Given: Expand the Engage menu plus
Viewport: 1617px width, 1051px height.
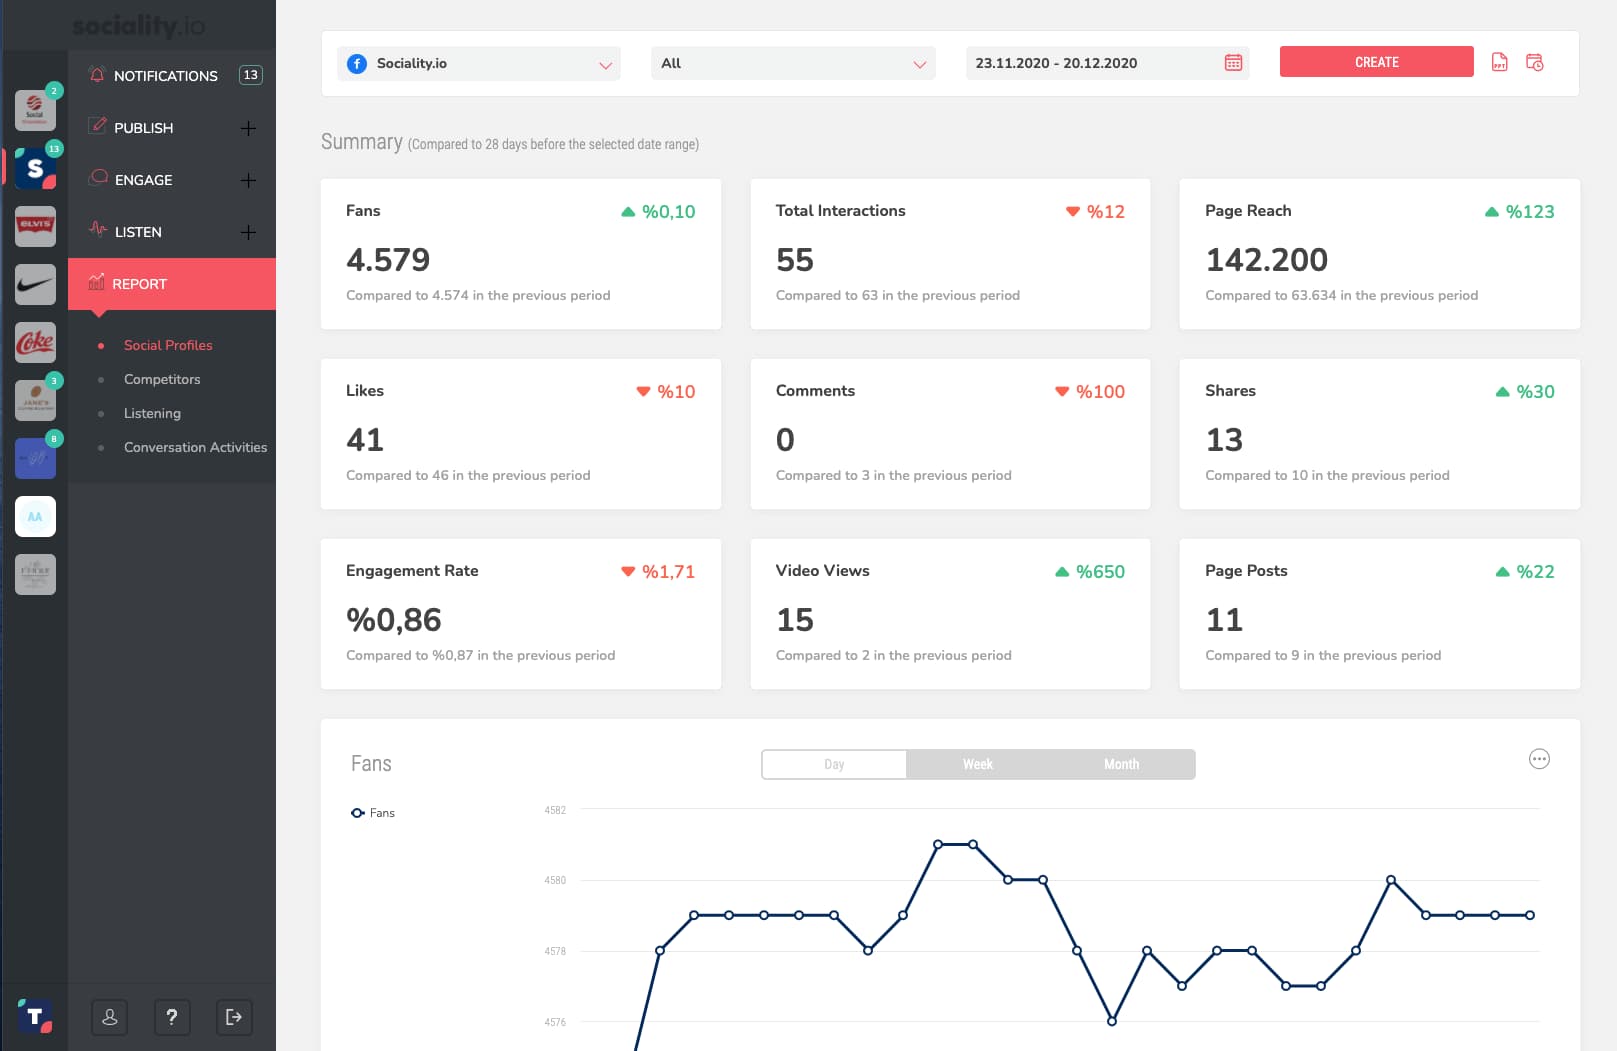Looking at the screenshot, I should (249, 180).
